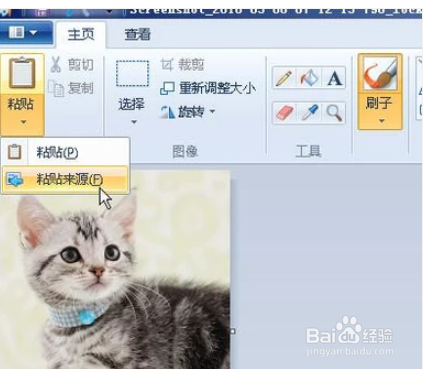The width and height of the screenshot is (423, 369).
Task: Select the Pencil tool
Action: (283, 78)
